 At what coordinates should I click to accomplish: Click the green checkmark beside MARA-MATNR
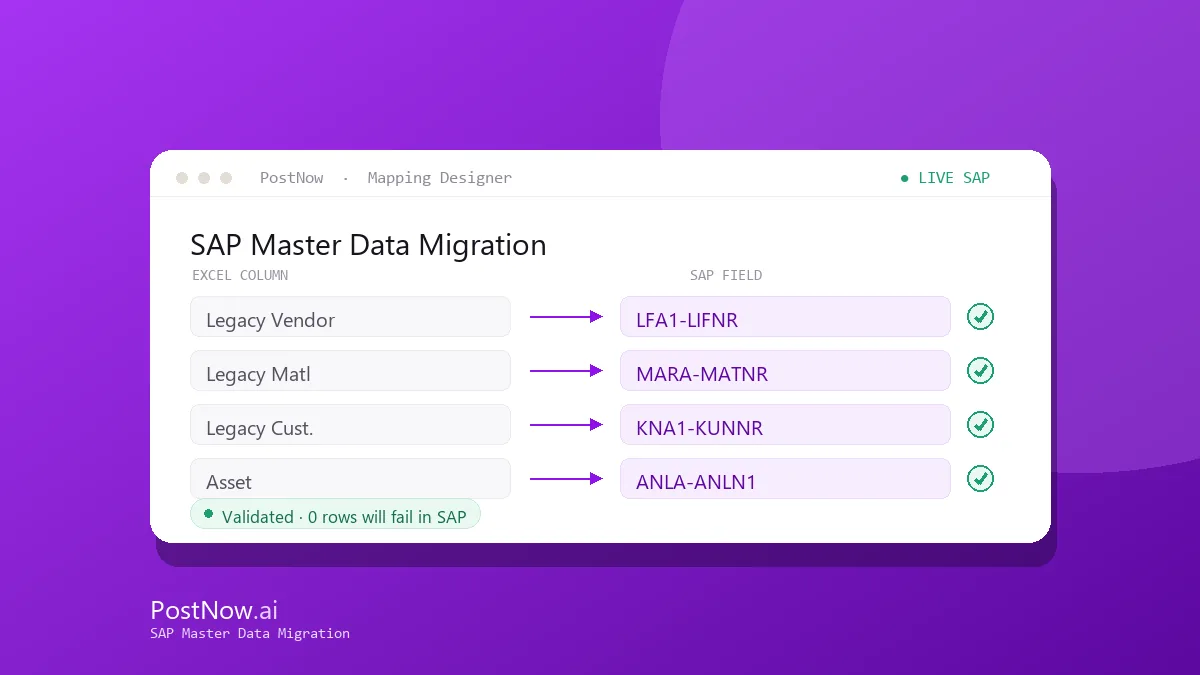click(980, 371)
